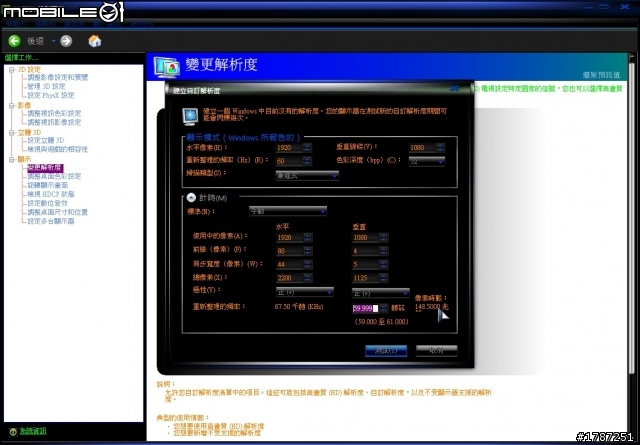
Task: Collapse the 顯示 tree node
Action: click(12, 160)
